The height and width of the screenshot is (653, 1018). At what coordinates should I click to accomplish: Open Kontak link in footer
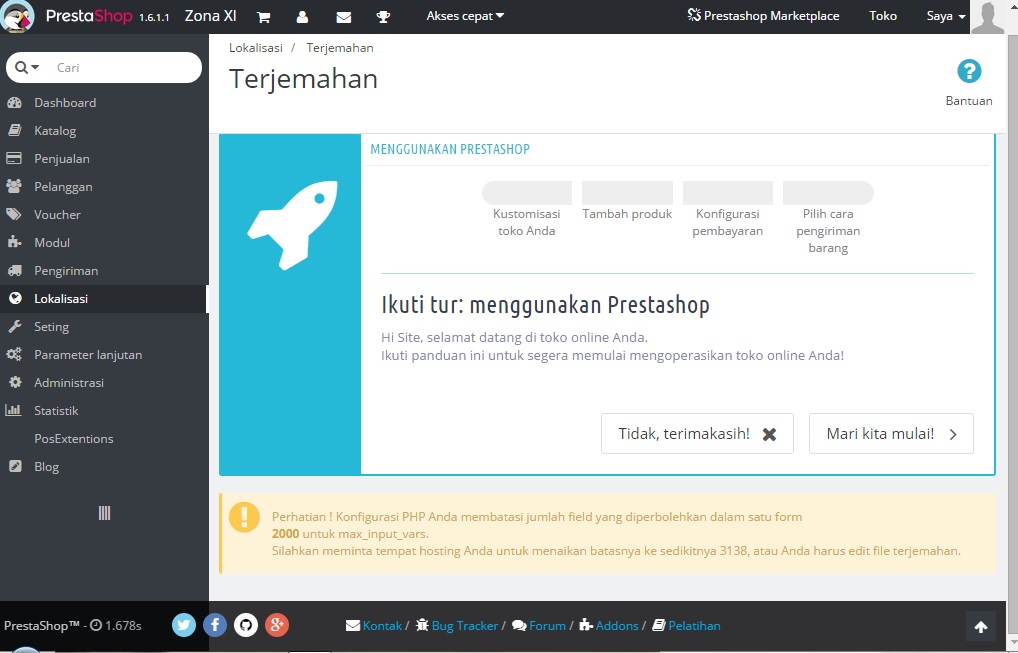click(374, 626)
